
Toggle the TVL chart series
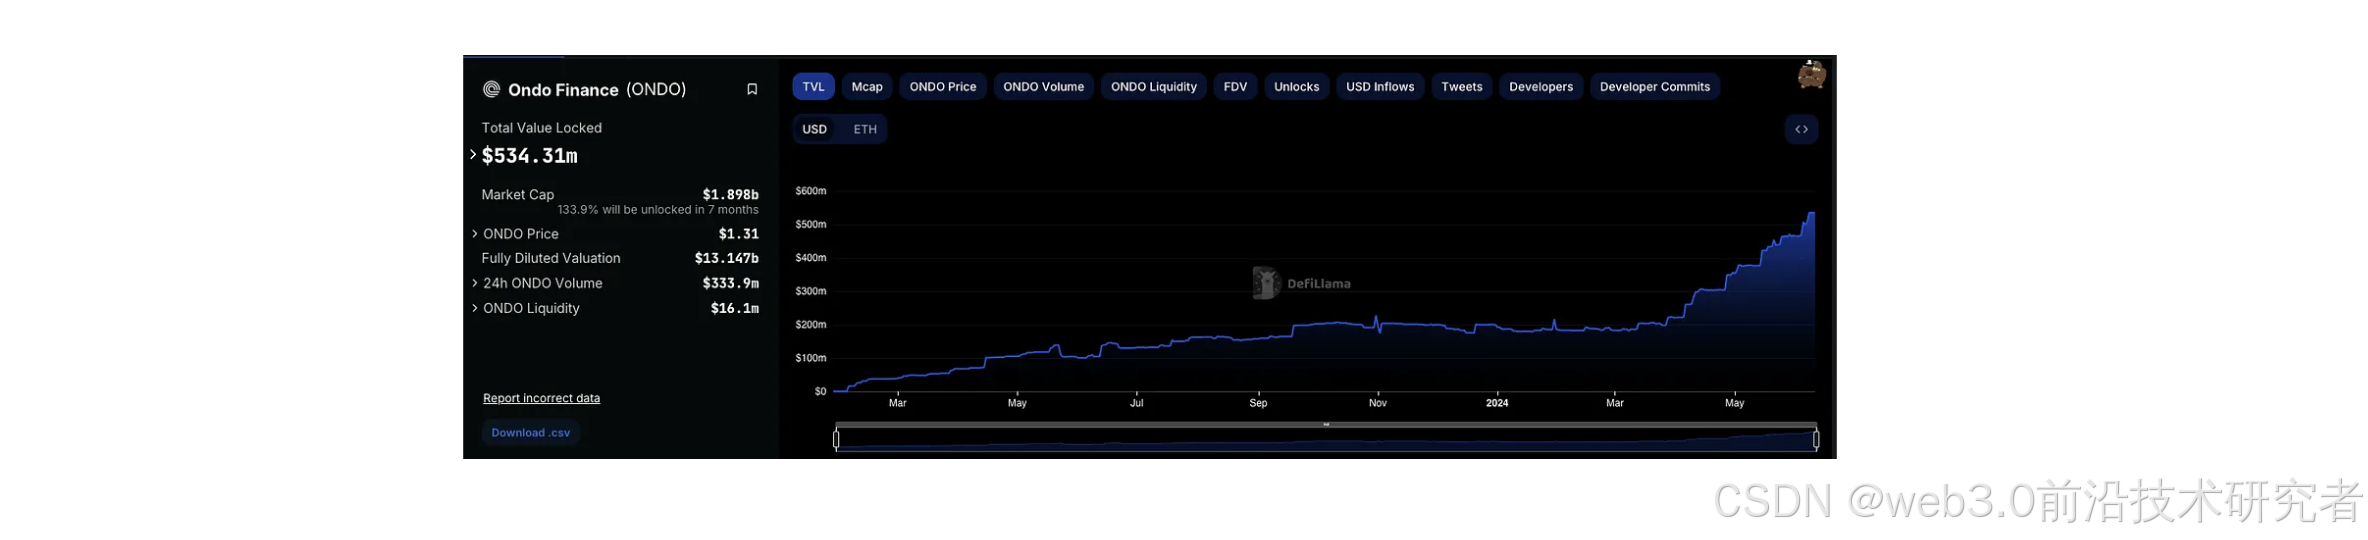(814, 87)
